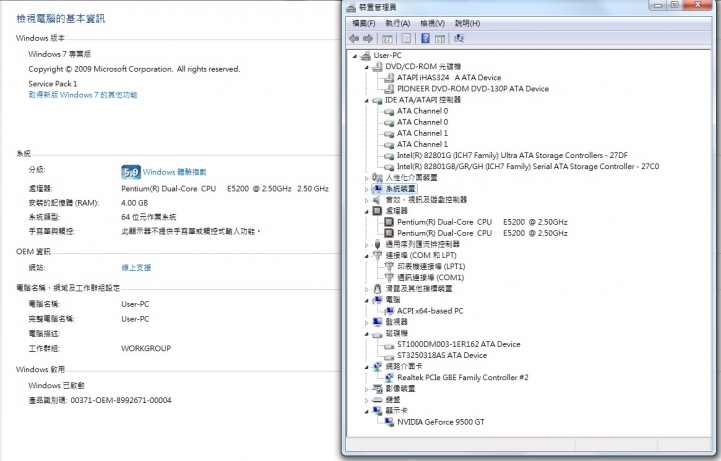The height and width of the screenshot is (461, 721).
Task: Click the User-PC computer icon in tree
Action: (x=366, y=56)
